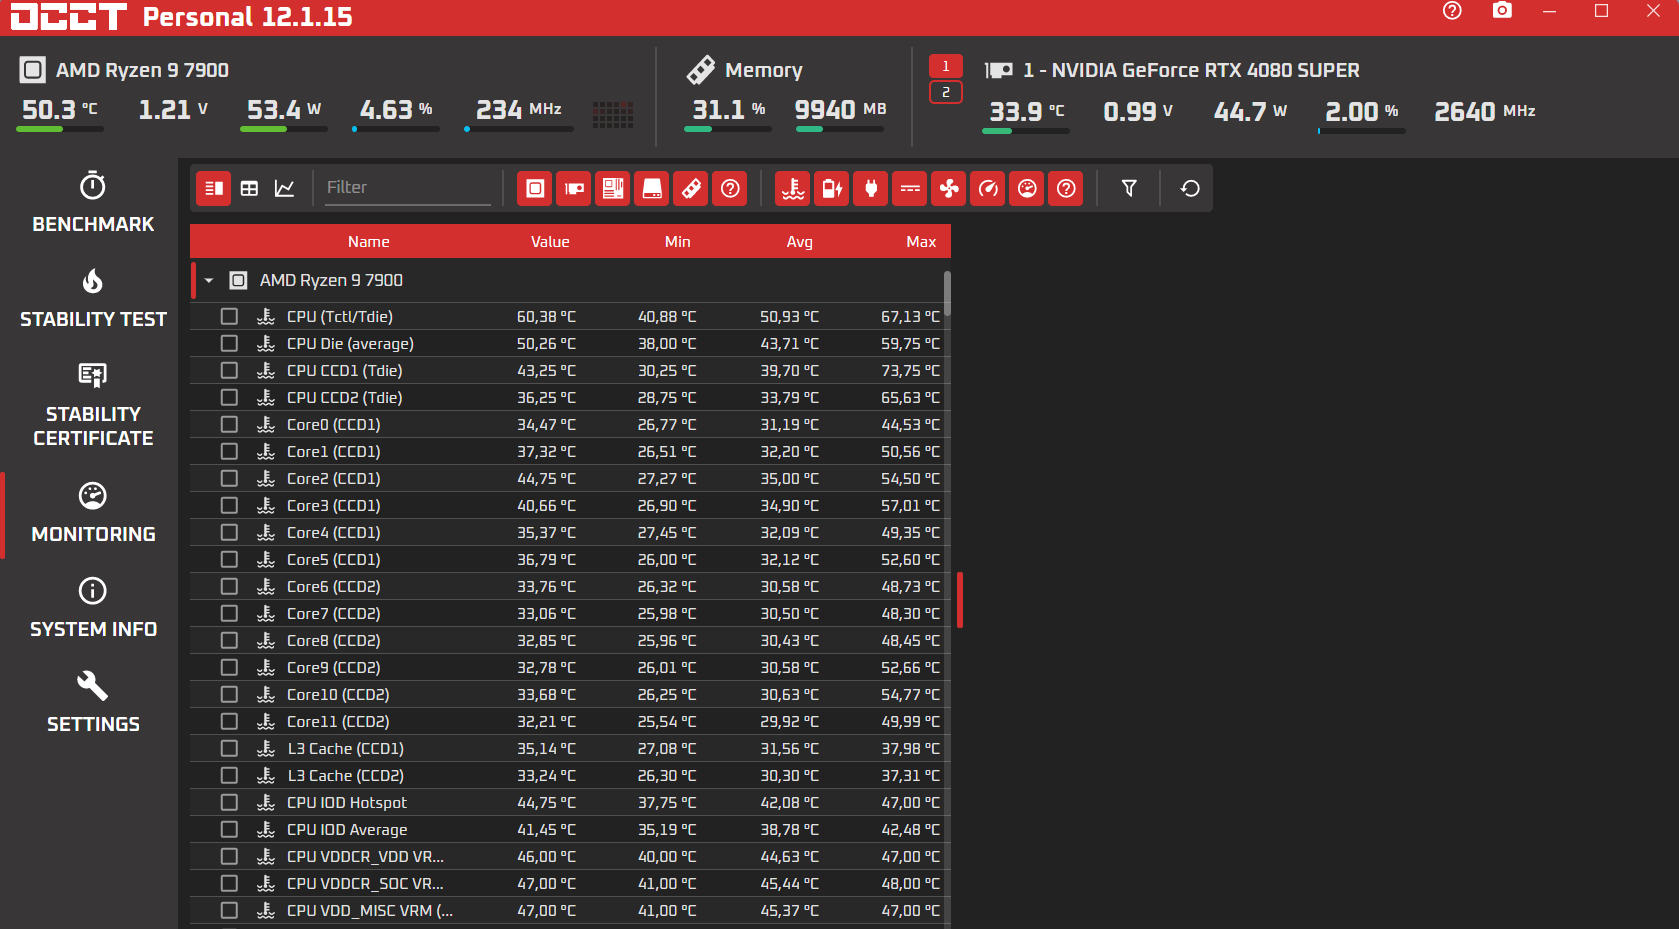
Task: Click the GPU clock value 2640 MHz
Action: (1485, 111)
